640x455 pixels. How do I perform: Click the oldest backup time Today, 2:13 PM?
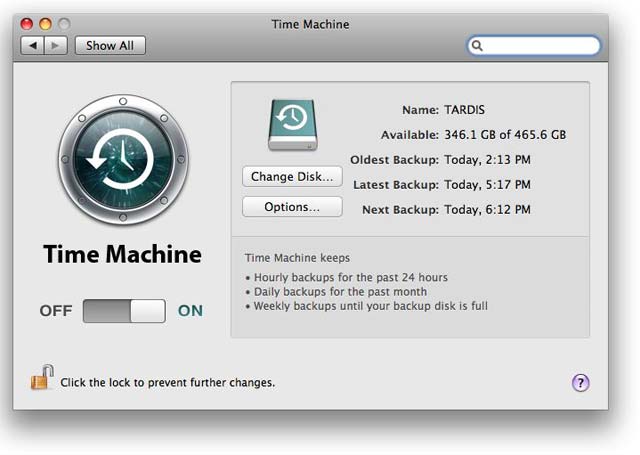487,160
